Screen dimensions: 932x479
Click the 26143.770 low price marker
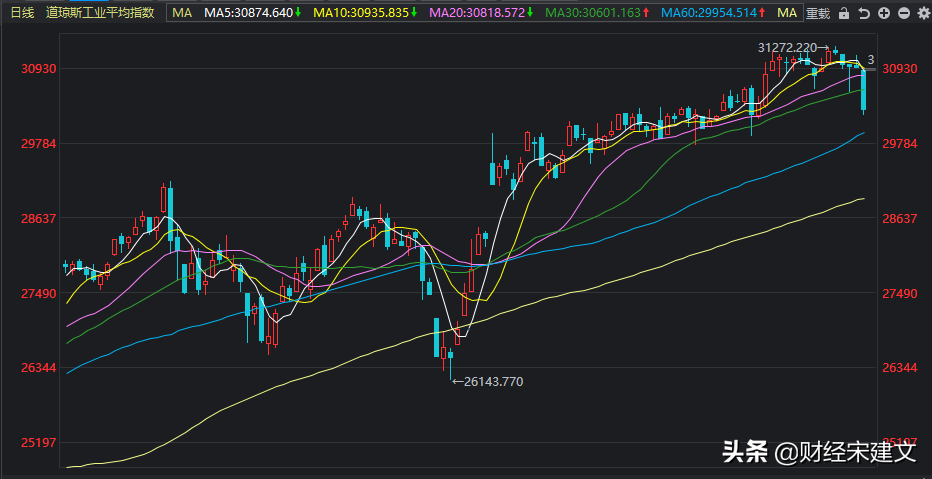(492, 381)
